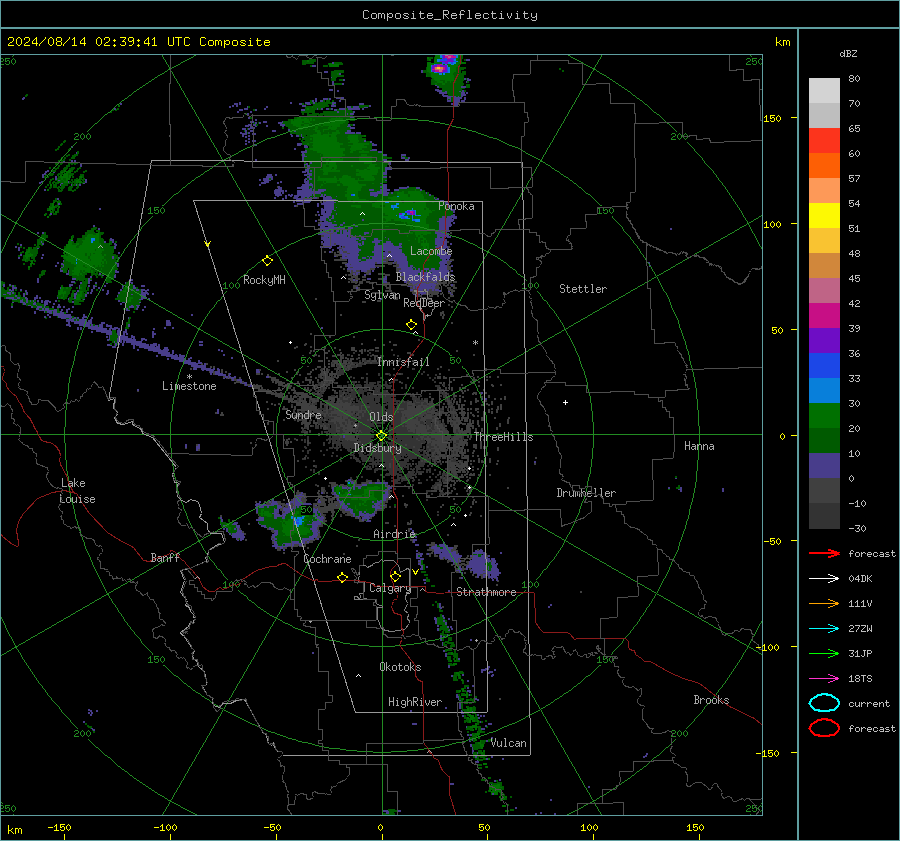This screenshot has width=900, height=841.
Task: Select the slate 10-0 dBZ swatch
Action: tap(824, 466)
